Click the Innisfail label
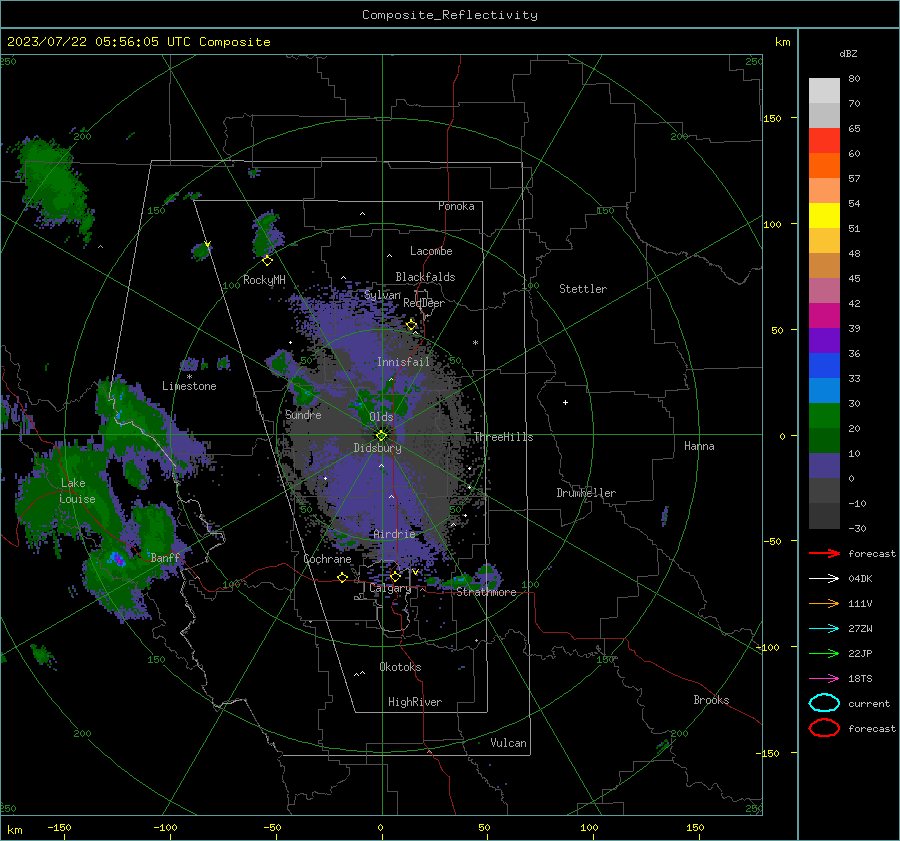 403,362
